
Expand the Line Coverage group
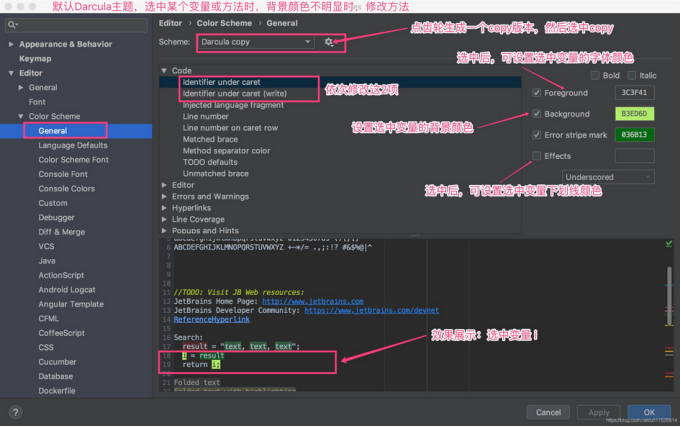[x=164, y=219]
